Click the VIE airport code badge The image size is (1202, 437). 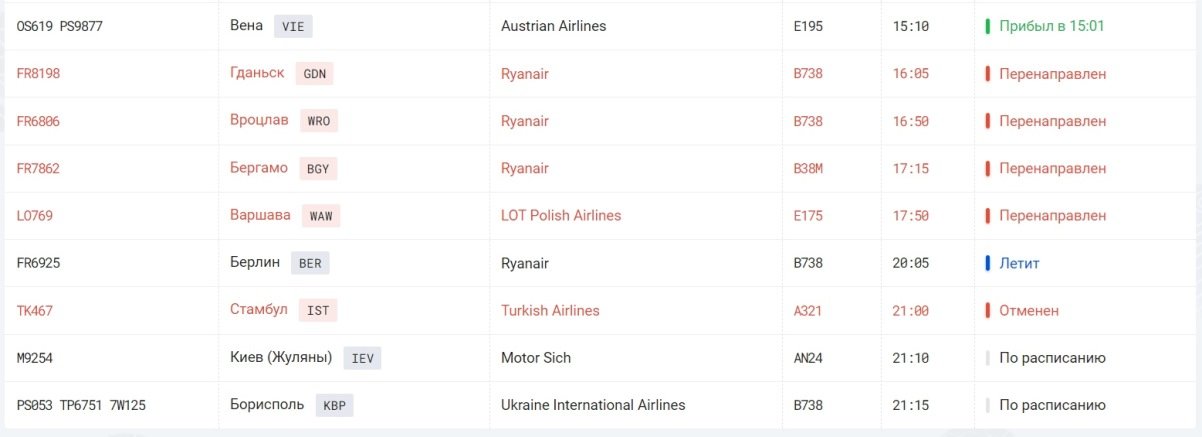coord(293,26)
